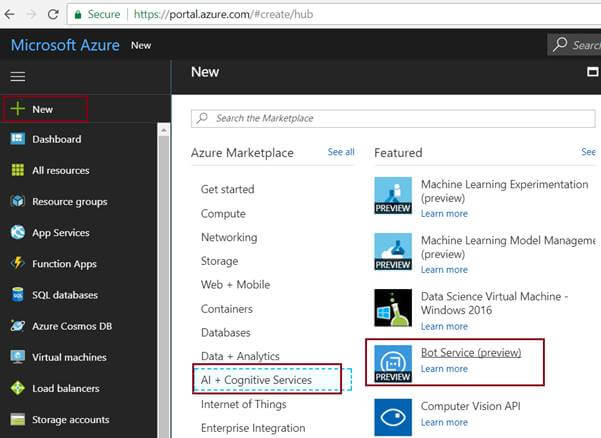
Task: Click the Dashboard icon in the sidebar
Action: [18, 139]
